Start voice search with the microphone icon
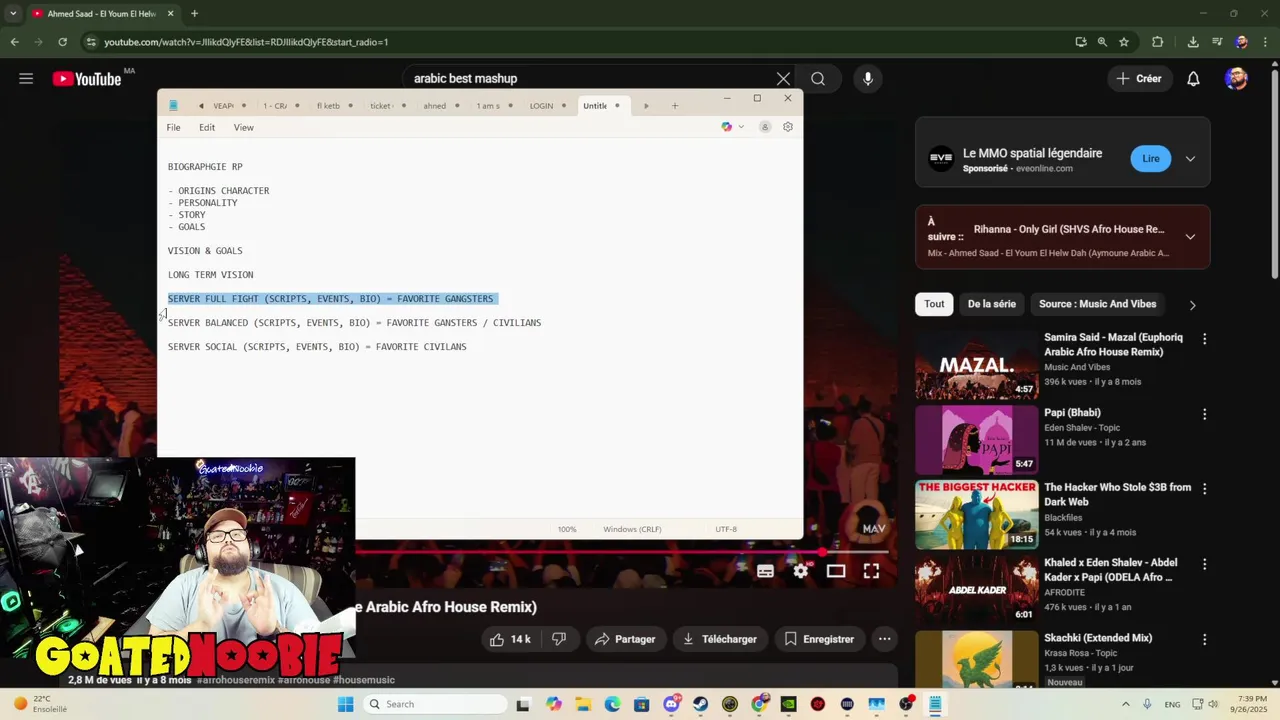Screen dimensions: 1280x720 tap(867, 78)
